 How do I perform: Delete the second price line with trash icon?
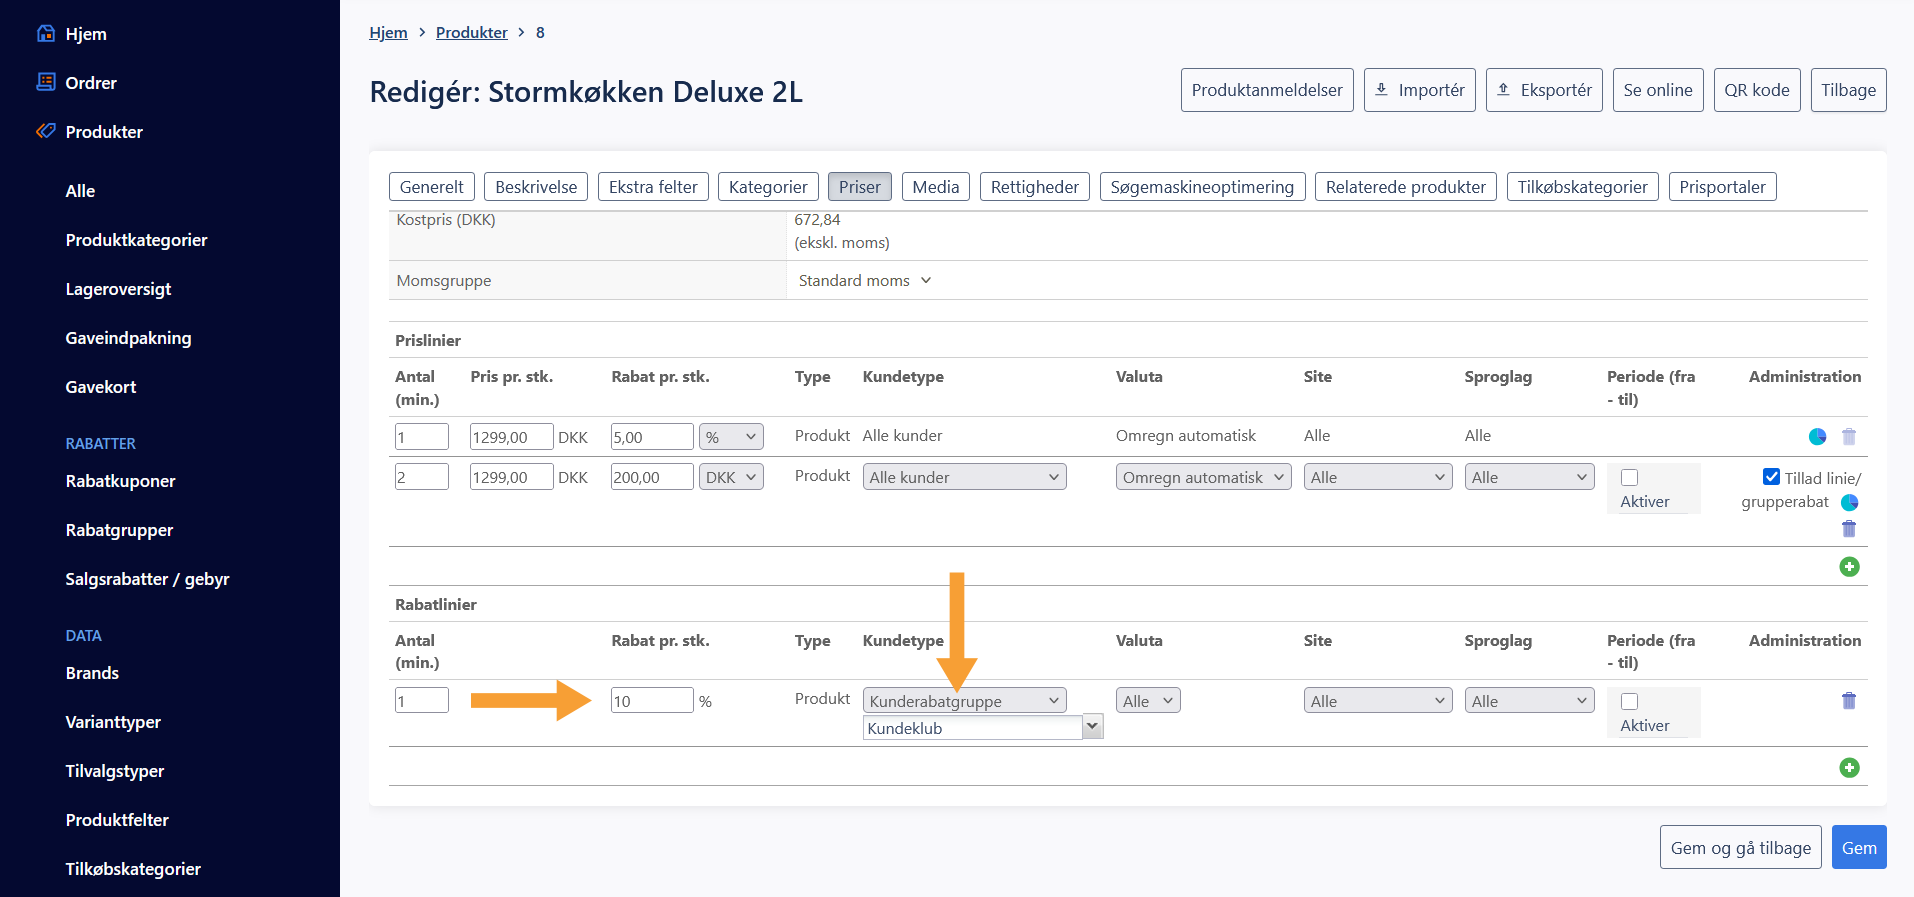pos(1848,529)
